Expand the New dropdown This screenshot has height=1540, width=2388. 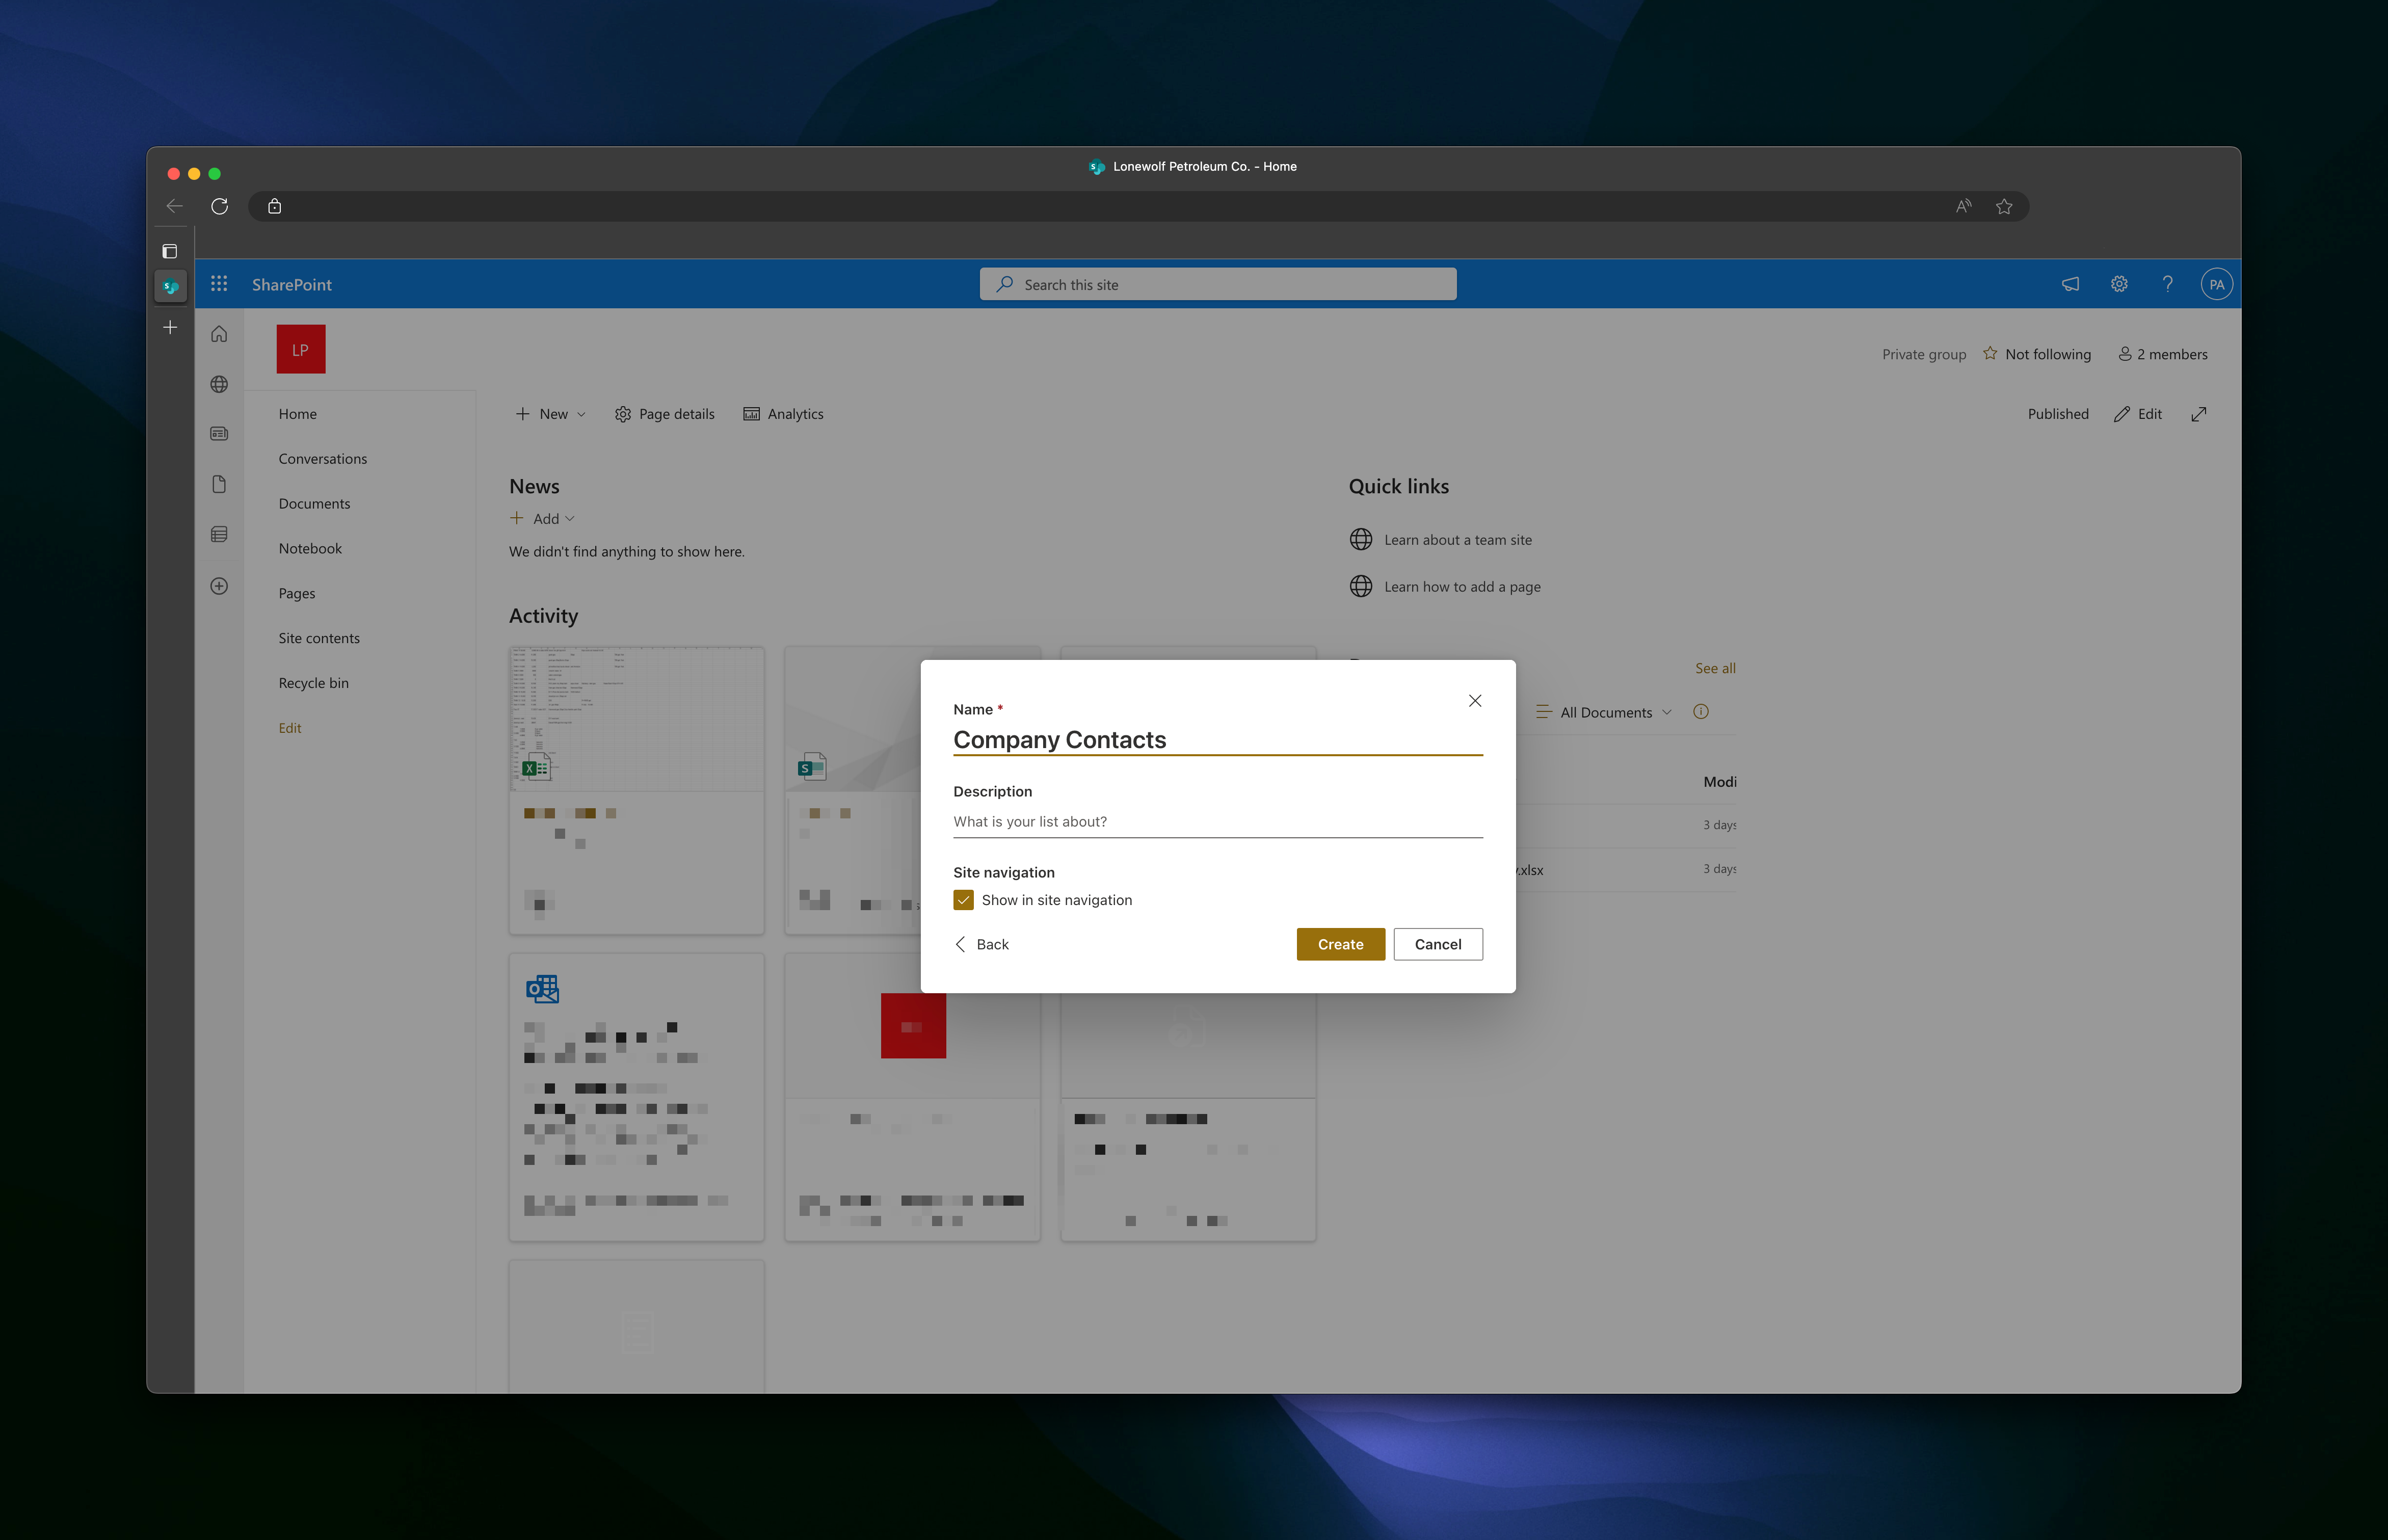[550, 414]
